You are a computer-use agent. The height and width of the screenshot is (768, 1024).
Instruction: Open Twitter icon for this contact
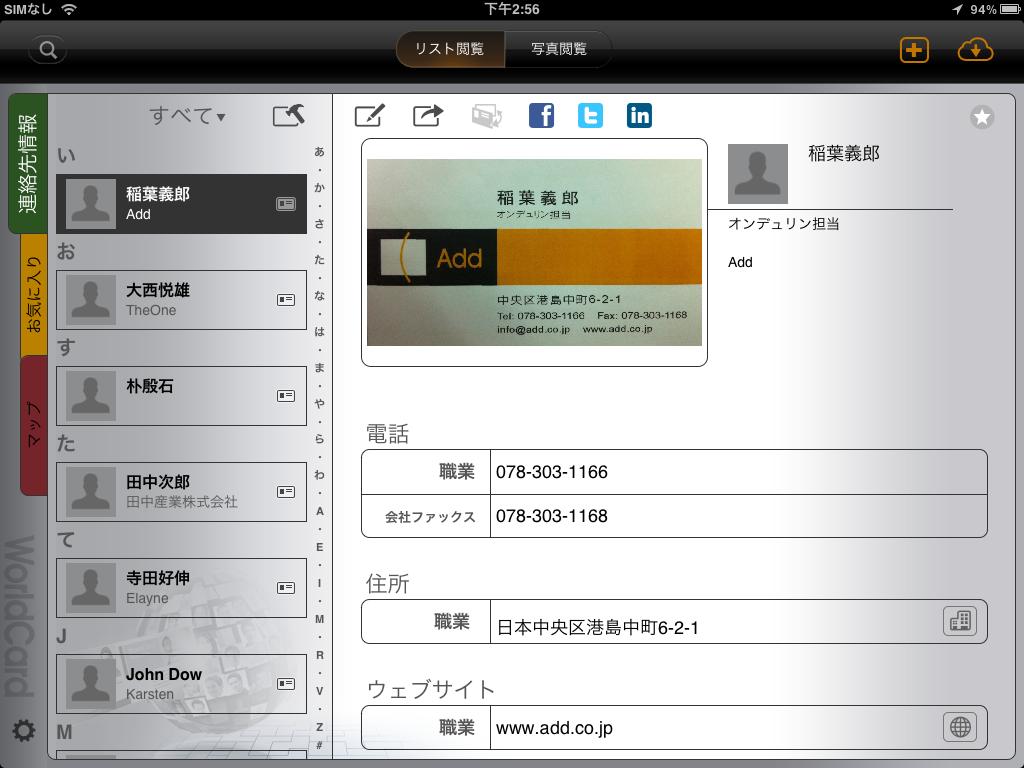click(590, 116)
